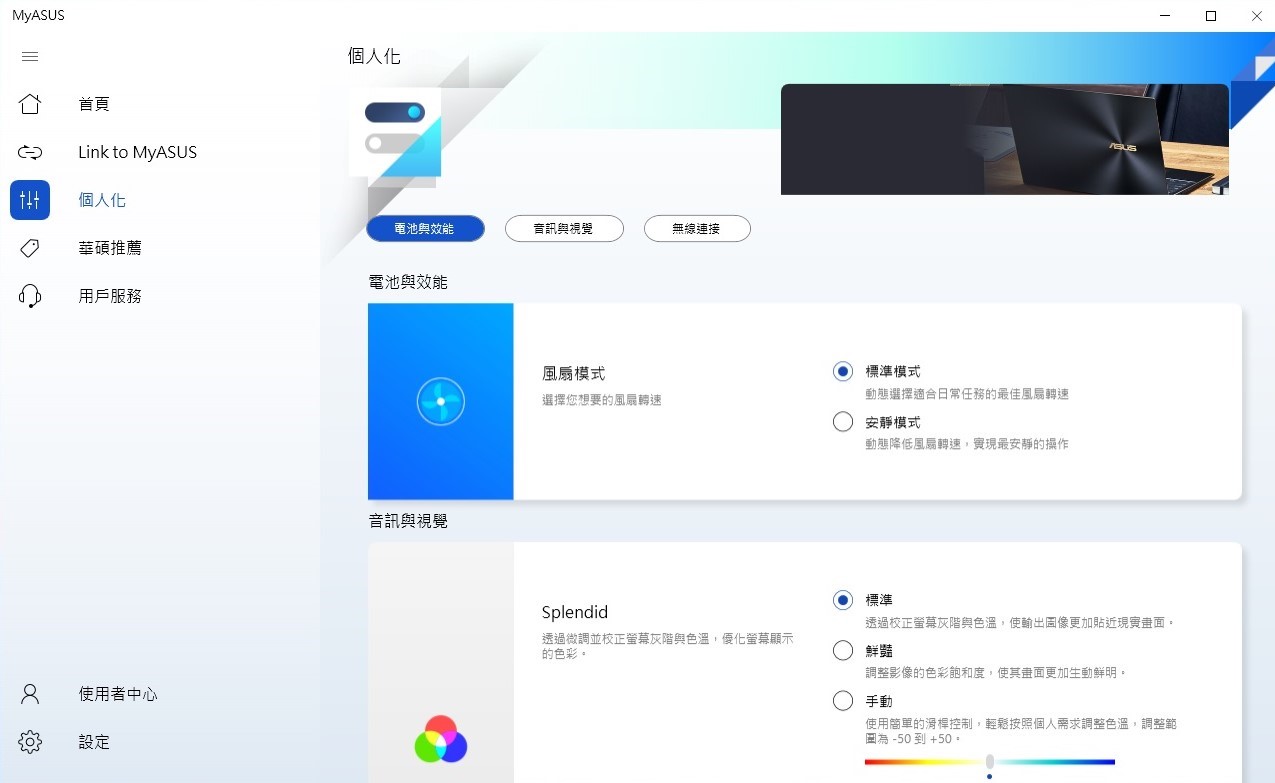Screen dimensions: 1275x783
Task: Click the 風扇模式 heading text
Action: 573,373
